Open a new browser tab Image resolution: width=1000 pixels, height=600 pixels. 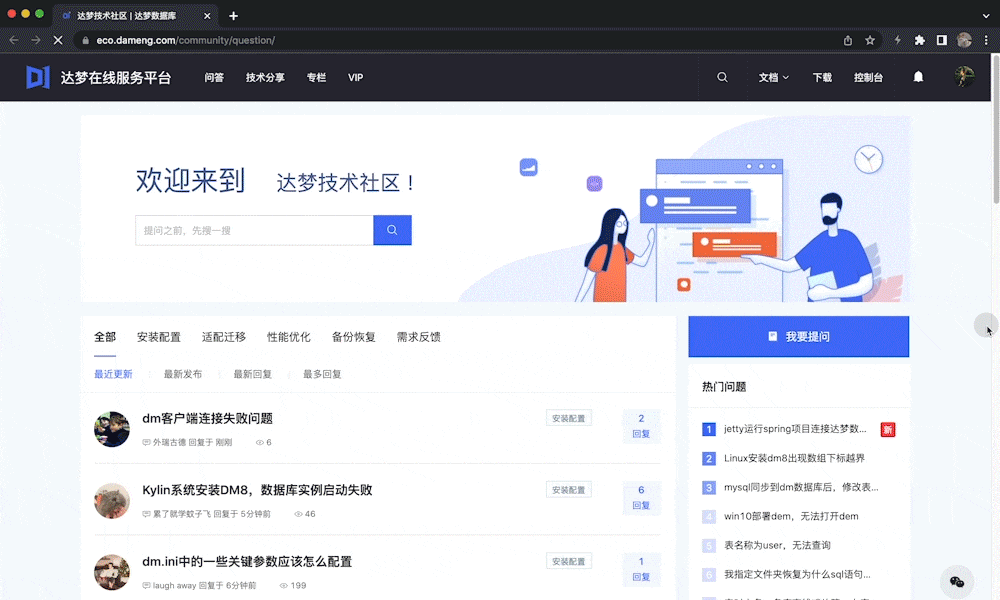pyautogui.click(x=233, y=16)
